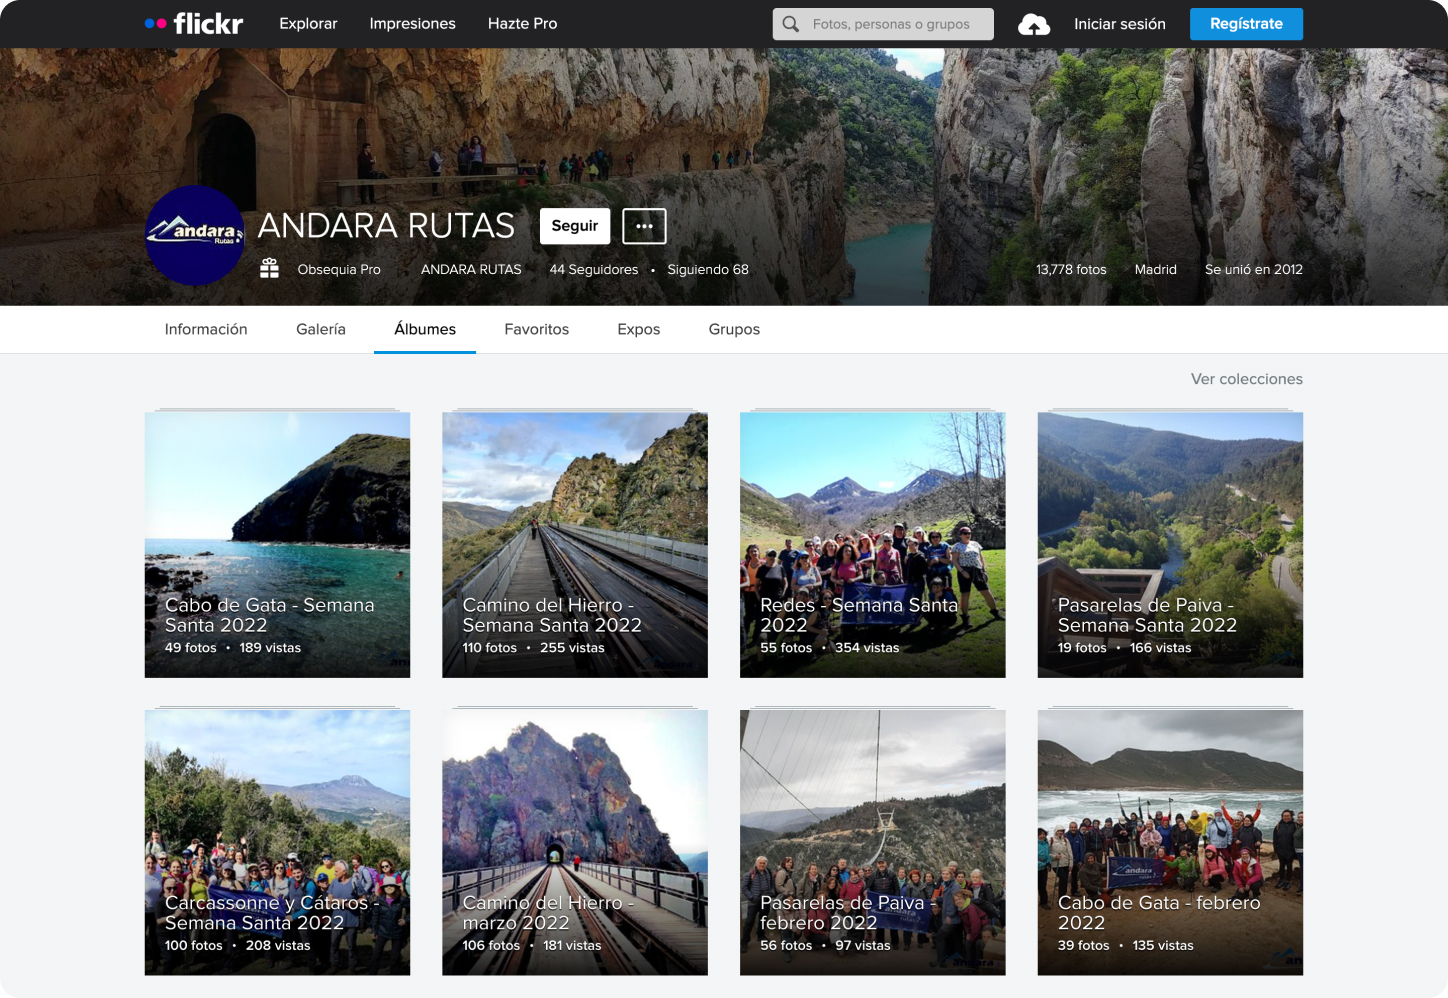Open the Andara Rutas profile avatar
Viewport: 1448px width, 998px height.
click(195, 235)
